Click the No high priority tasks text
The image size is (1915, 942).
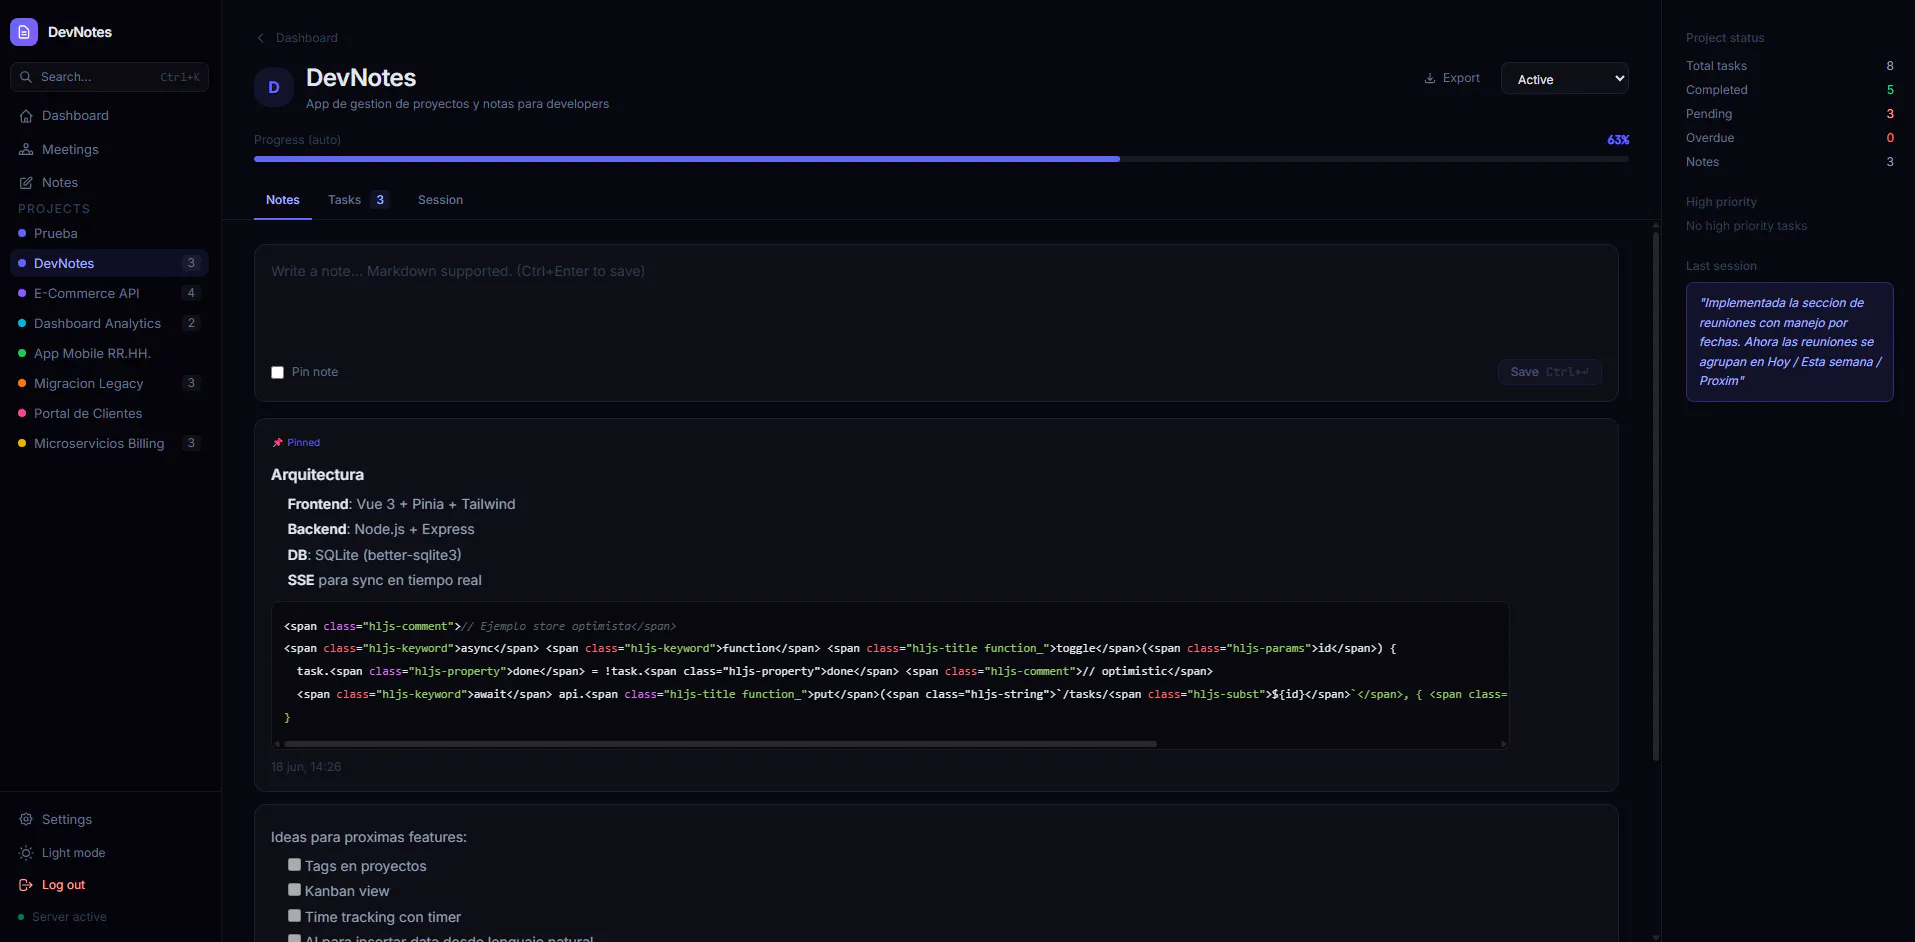(1746, 226)
